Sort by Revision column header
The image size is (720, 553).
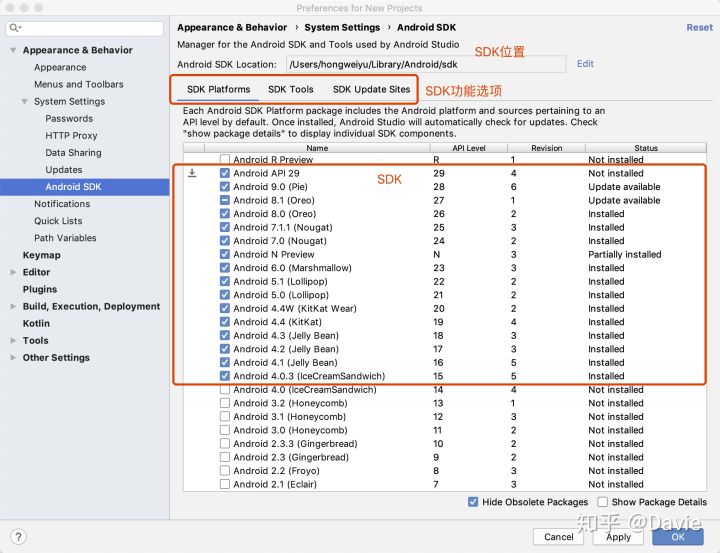546,148
